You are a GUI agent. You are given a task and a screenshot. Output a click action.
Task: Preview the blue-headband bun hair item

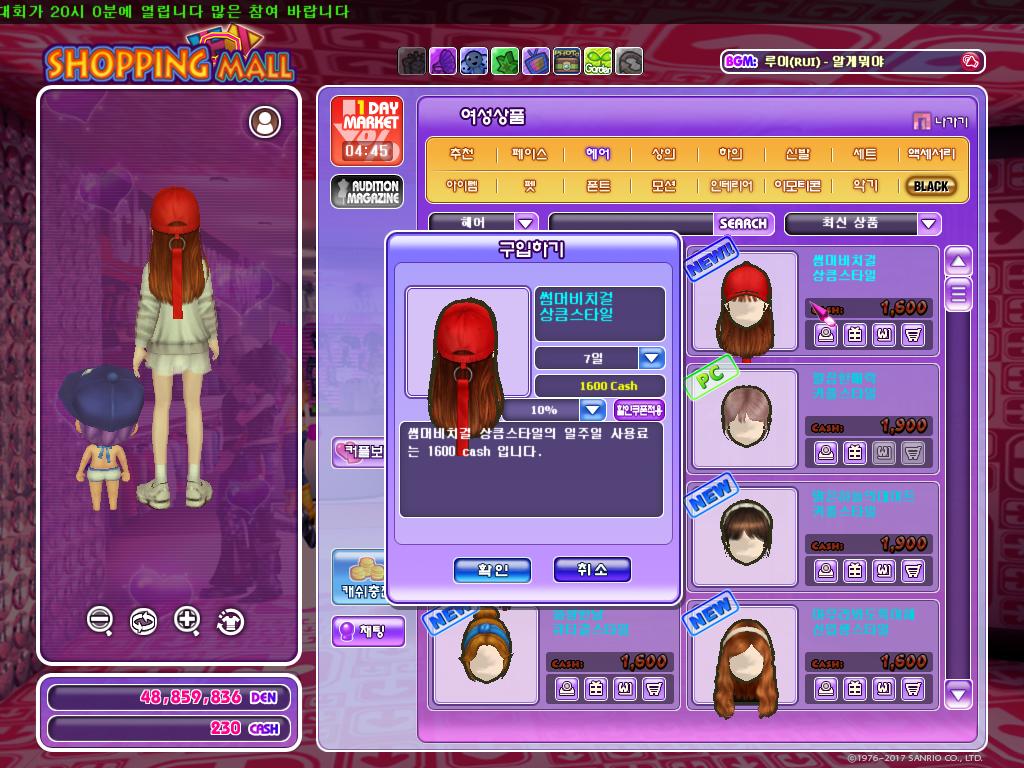[567, 688]
